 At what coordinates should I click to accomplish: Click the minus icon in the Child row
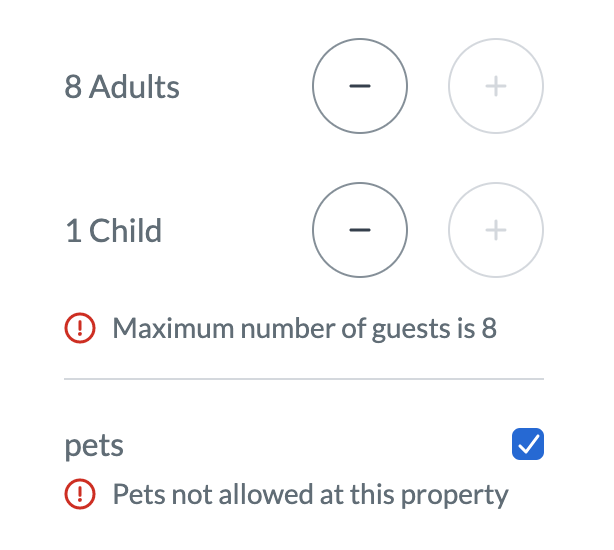click(x=360, y=230)
